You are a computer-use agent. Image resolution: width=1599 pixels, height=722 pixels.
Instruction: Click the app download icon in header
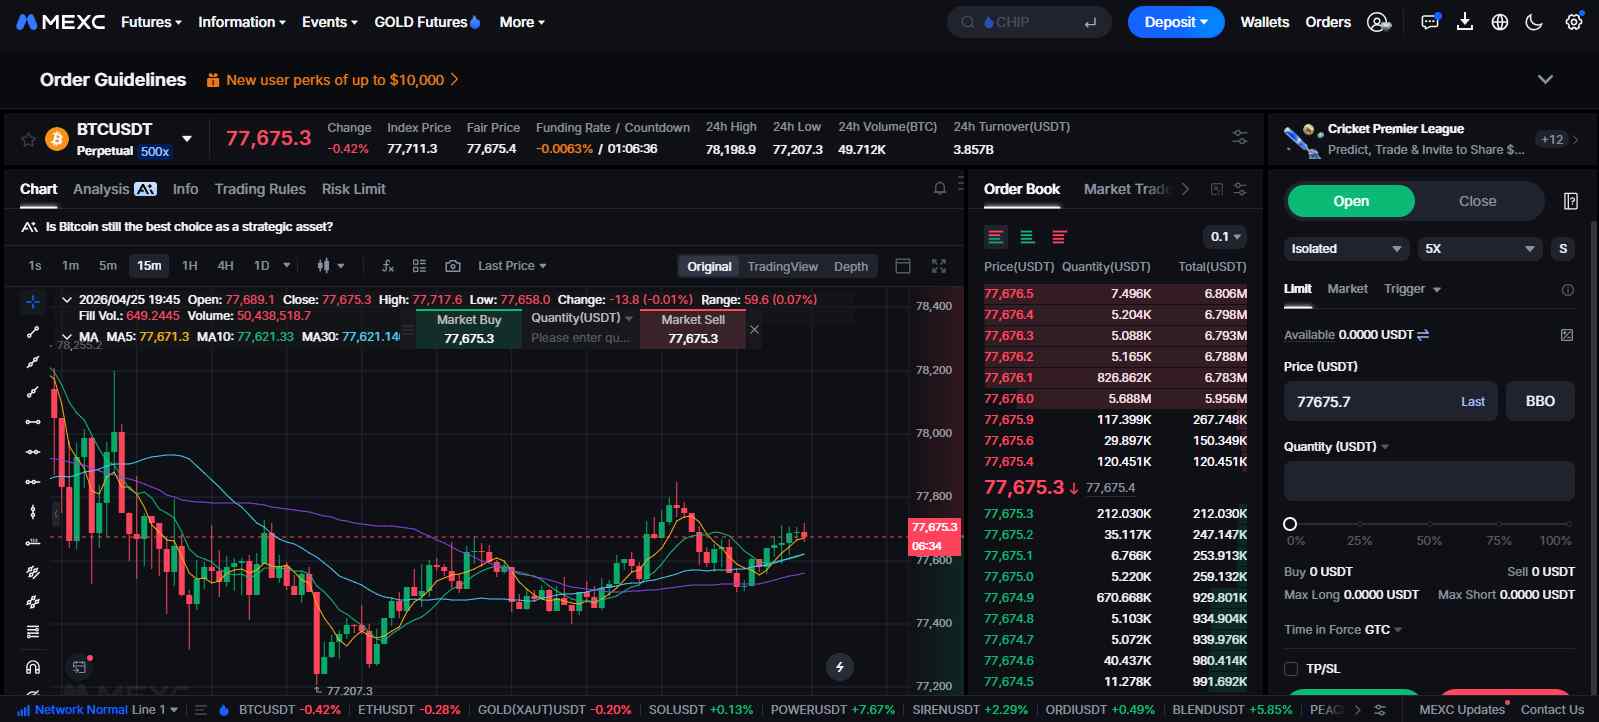click(1465, 22)
